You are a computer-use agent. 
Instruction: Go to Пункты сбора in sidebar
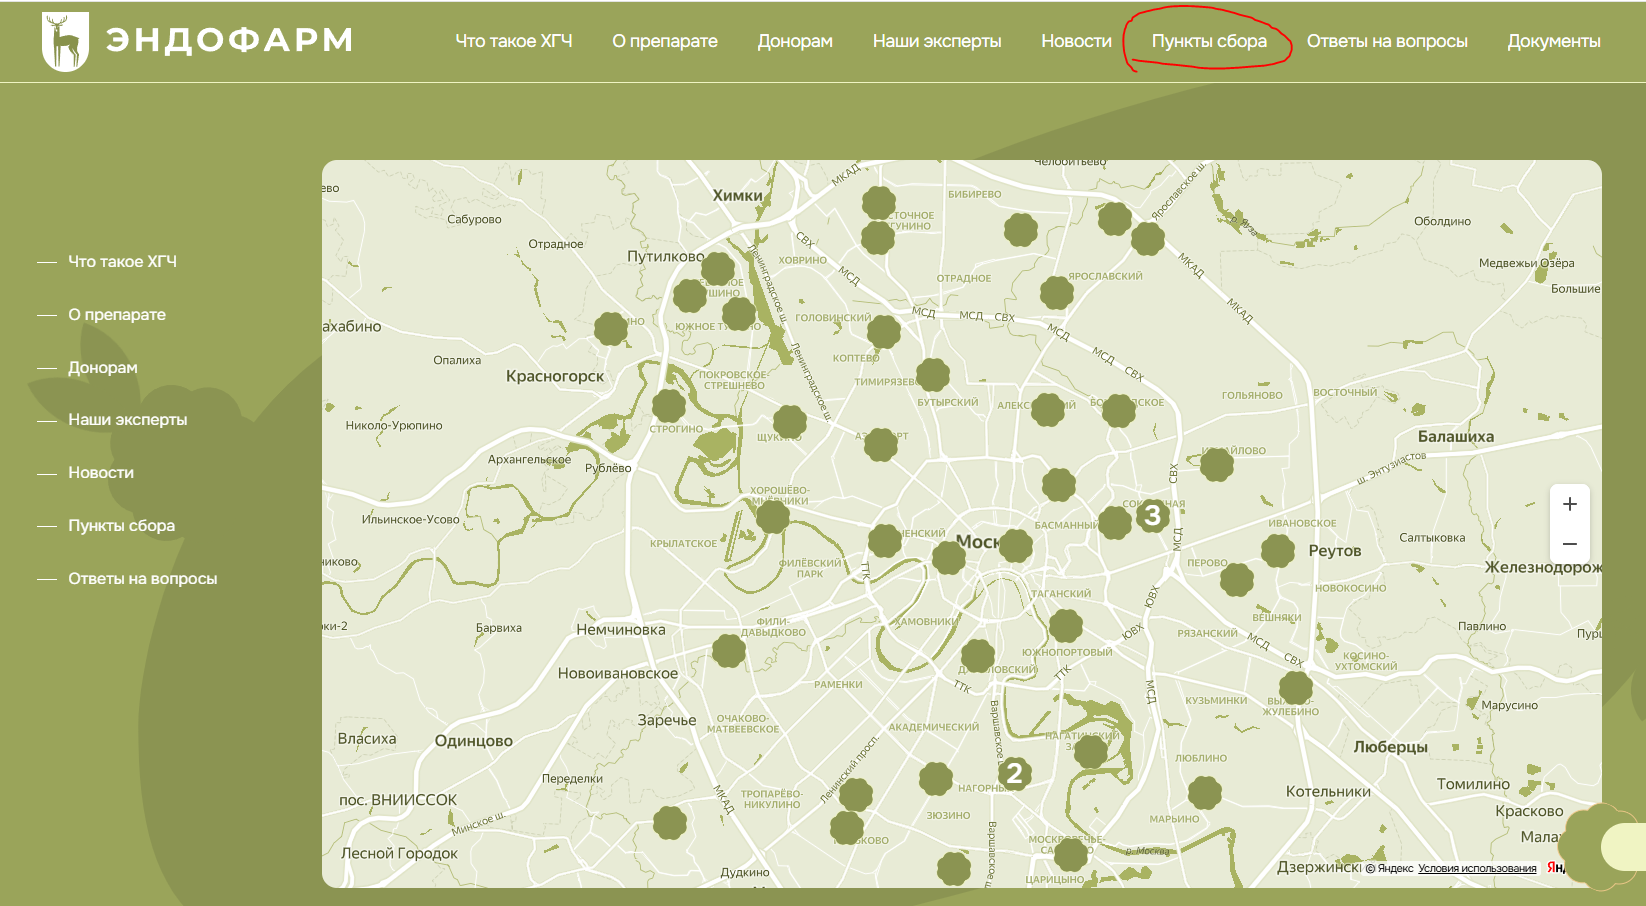coord(122,526)
